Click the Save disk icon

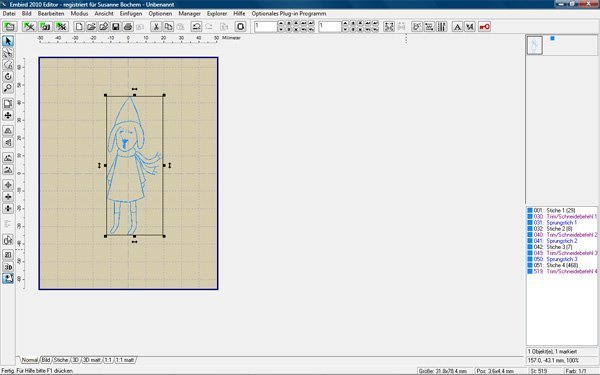(116, 26)
